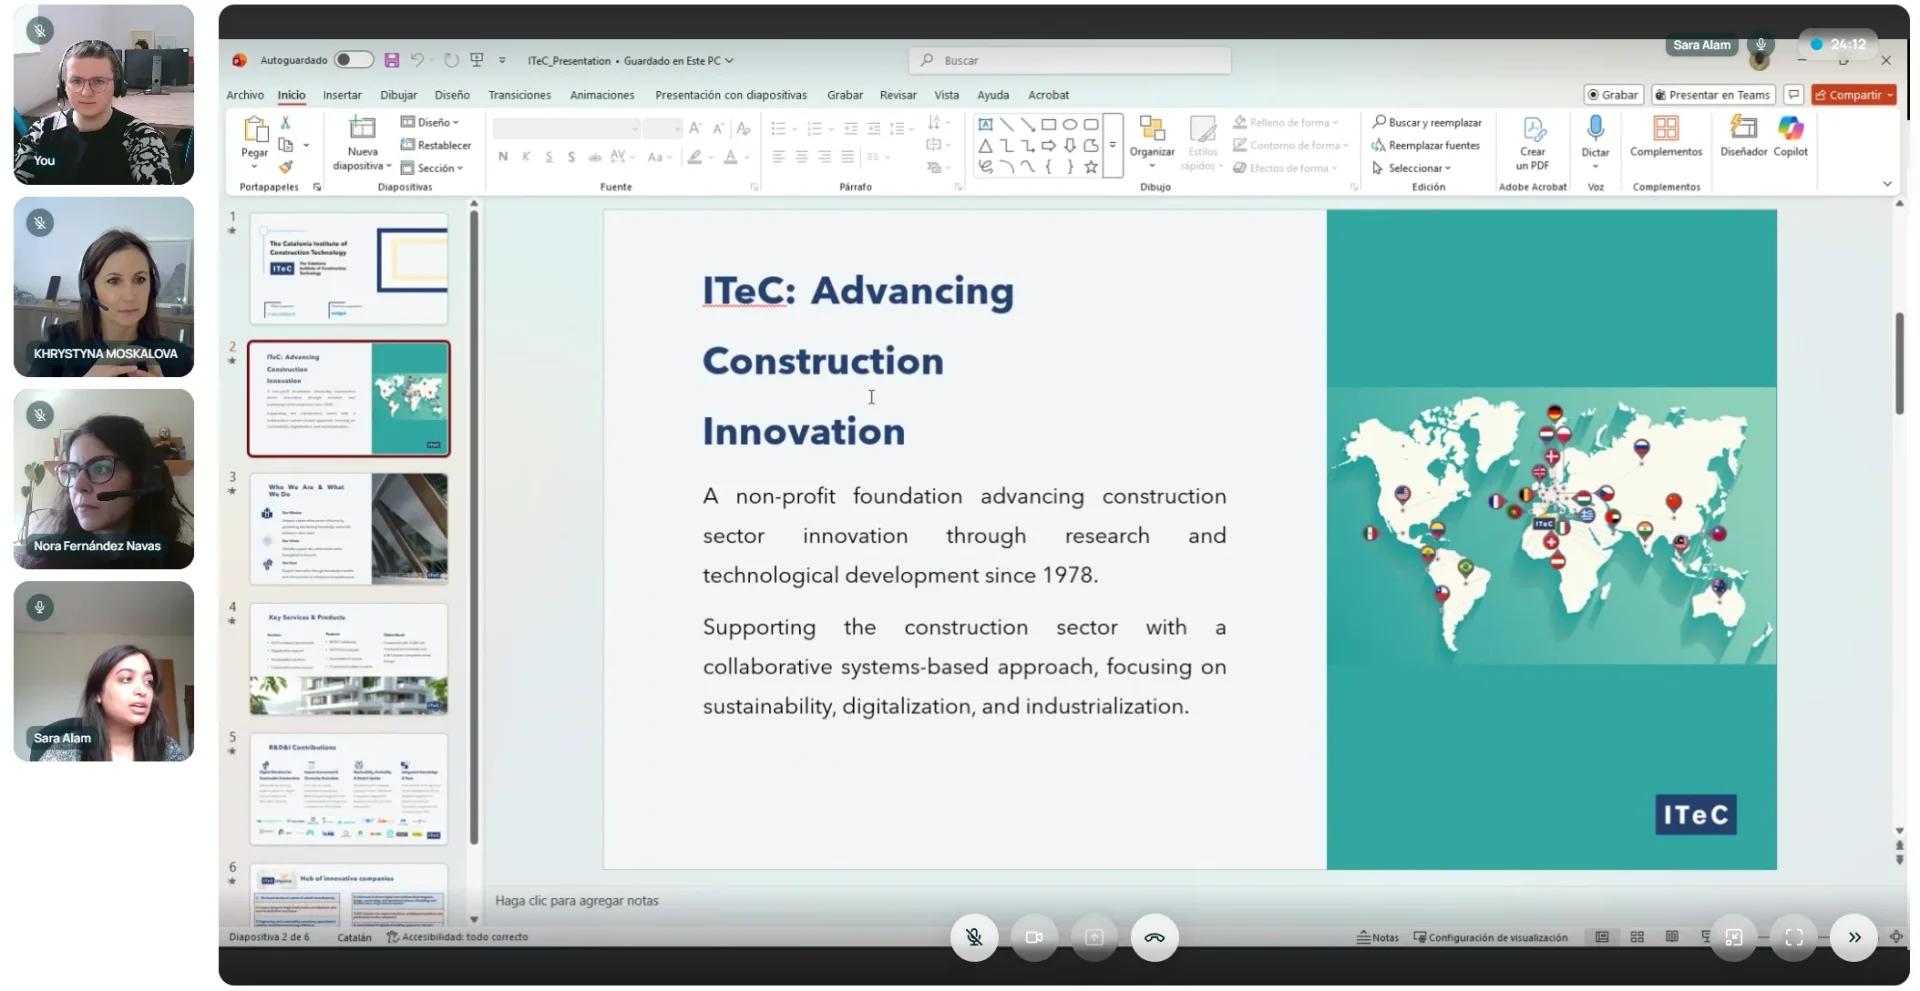This screenshot has width=1920, height=991.
Task: Click the Organizar arrange icon
Action: pos(1152,129)
